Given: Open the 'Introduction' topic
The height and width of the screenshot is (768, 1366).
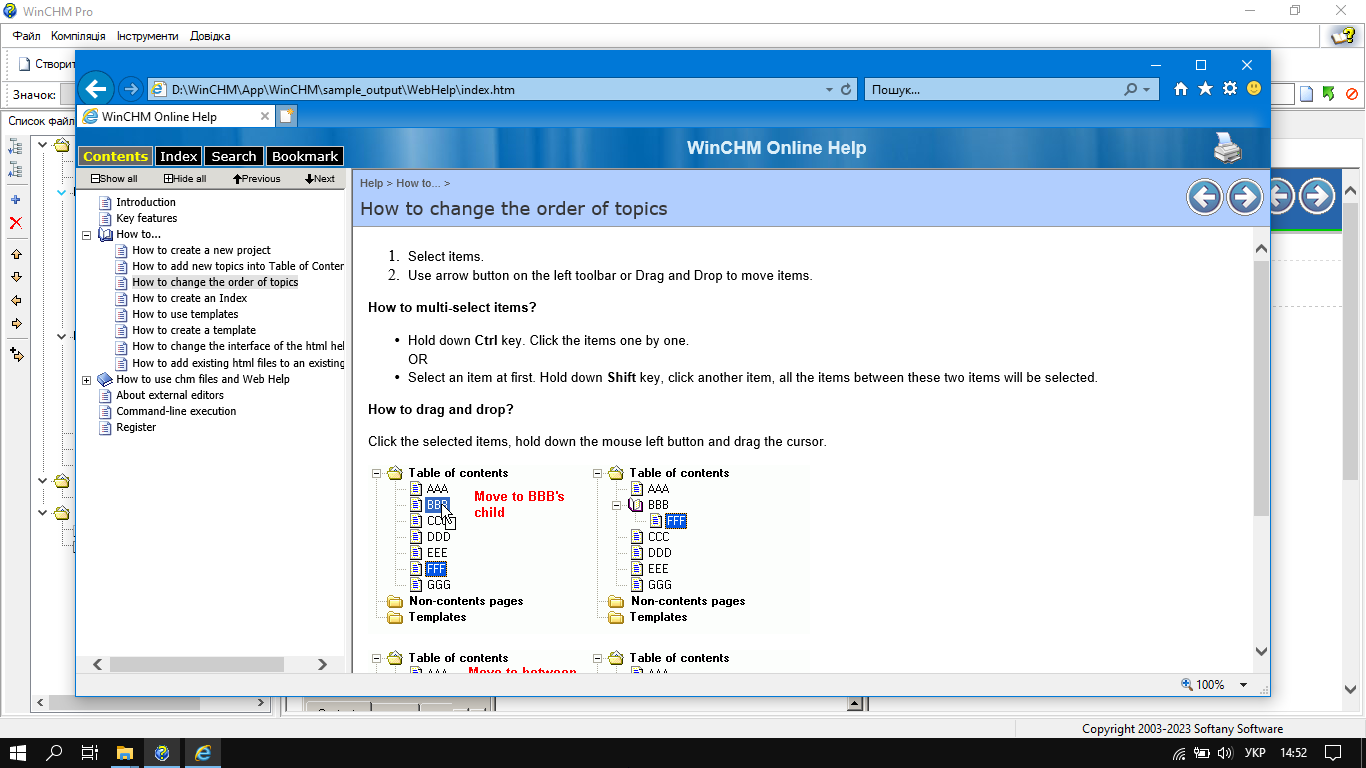Looking at the screenshot, I should [x=146, y=202].
